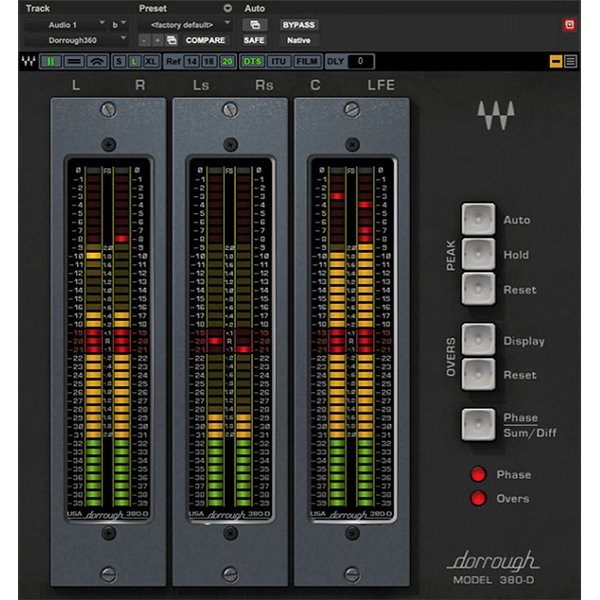This screenshot has width=600, height=600.
Task: Toggle the SAFE automation button
Action: 254,40
